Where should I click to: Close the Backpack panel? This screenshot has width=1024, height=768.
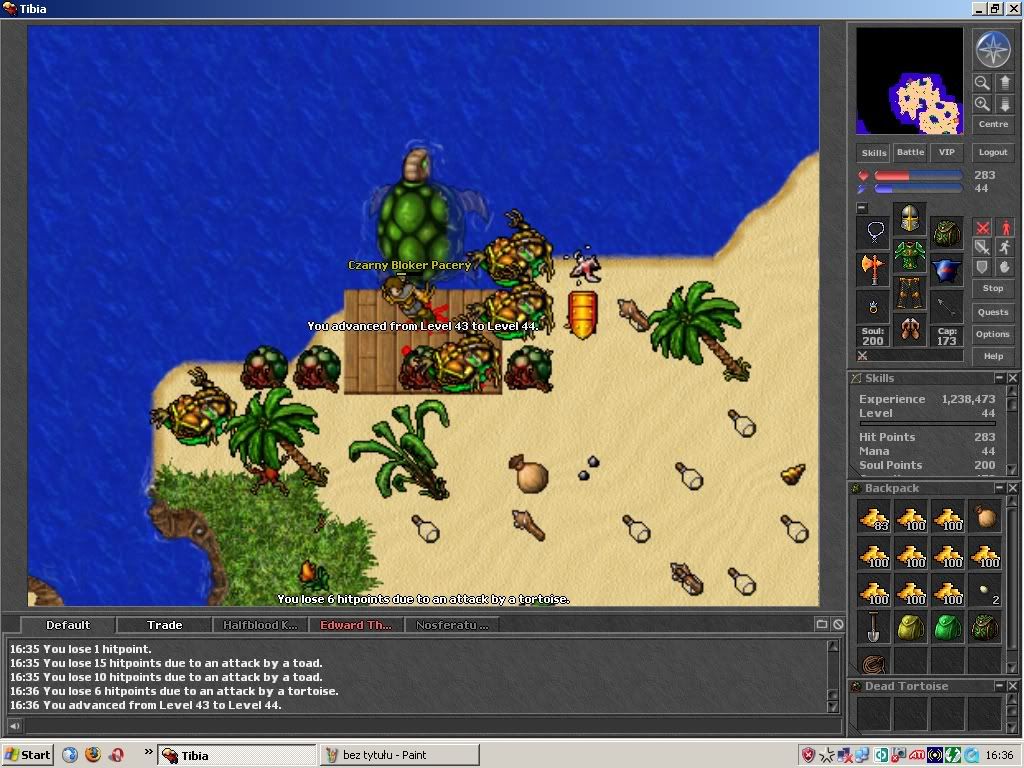(x=1012, y=488)
